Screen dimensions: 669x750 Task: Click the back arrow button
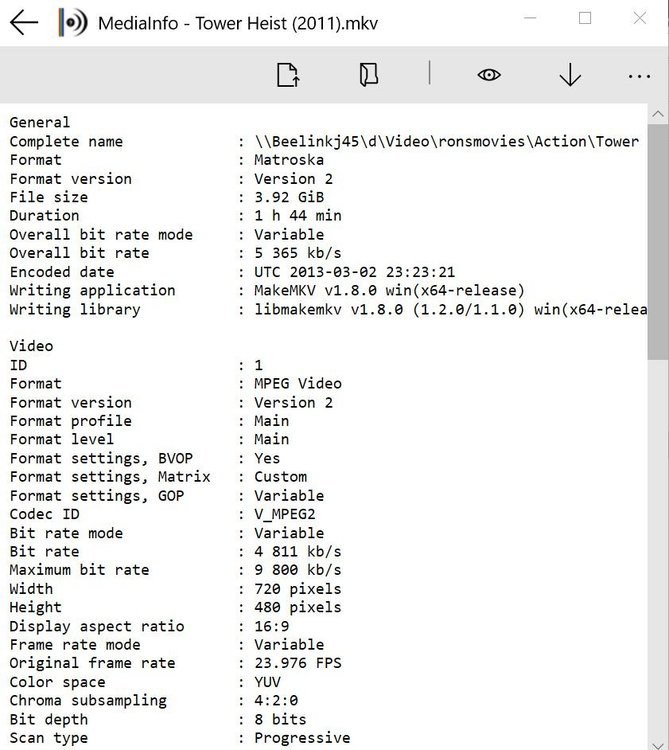pyautogui.click(x=24, y=22)
